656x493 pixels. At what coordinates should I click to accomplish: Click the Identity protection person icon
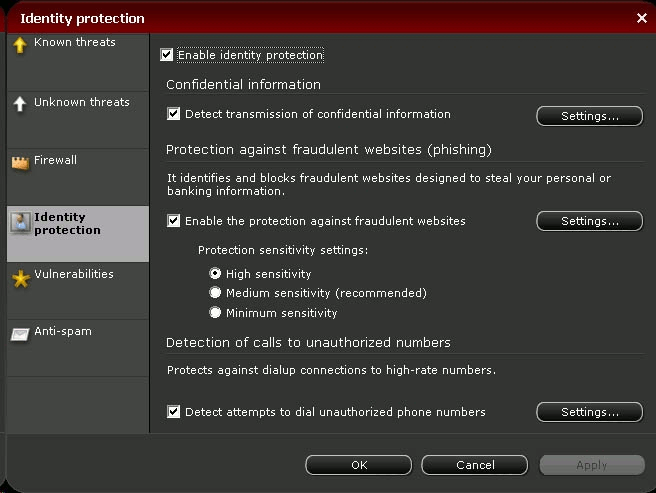point(20,222)
